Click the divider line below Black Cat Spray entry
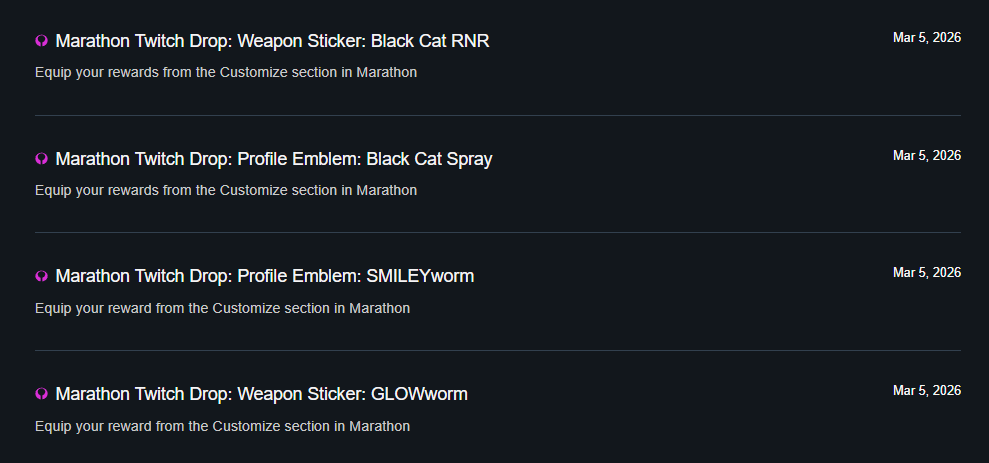The width and height of the screenshot is (989, 463). click(x=497, y=233)
